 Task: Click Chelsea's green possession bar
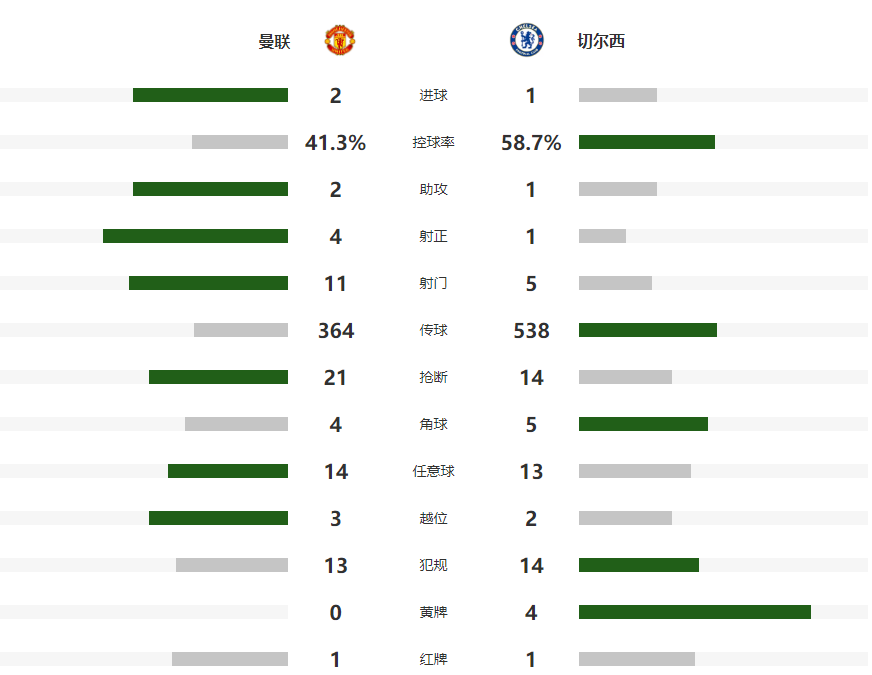646,142
